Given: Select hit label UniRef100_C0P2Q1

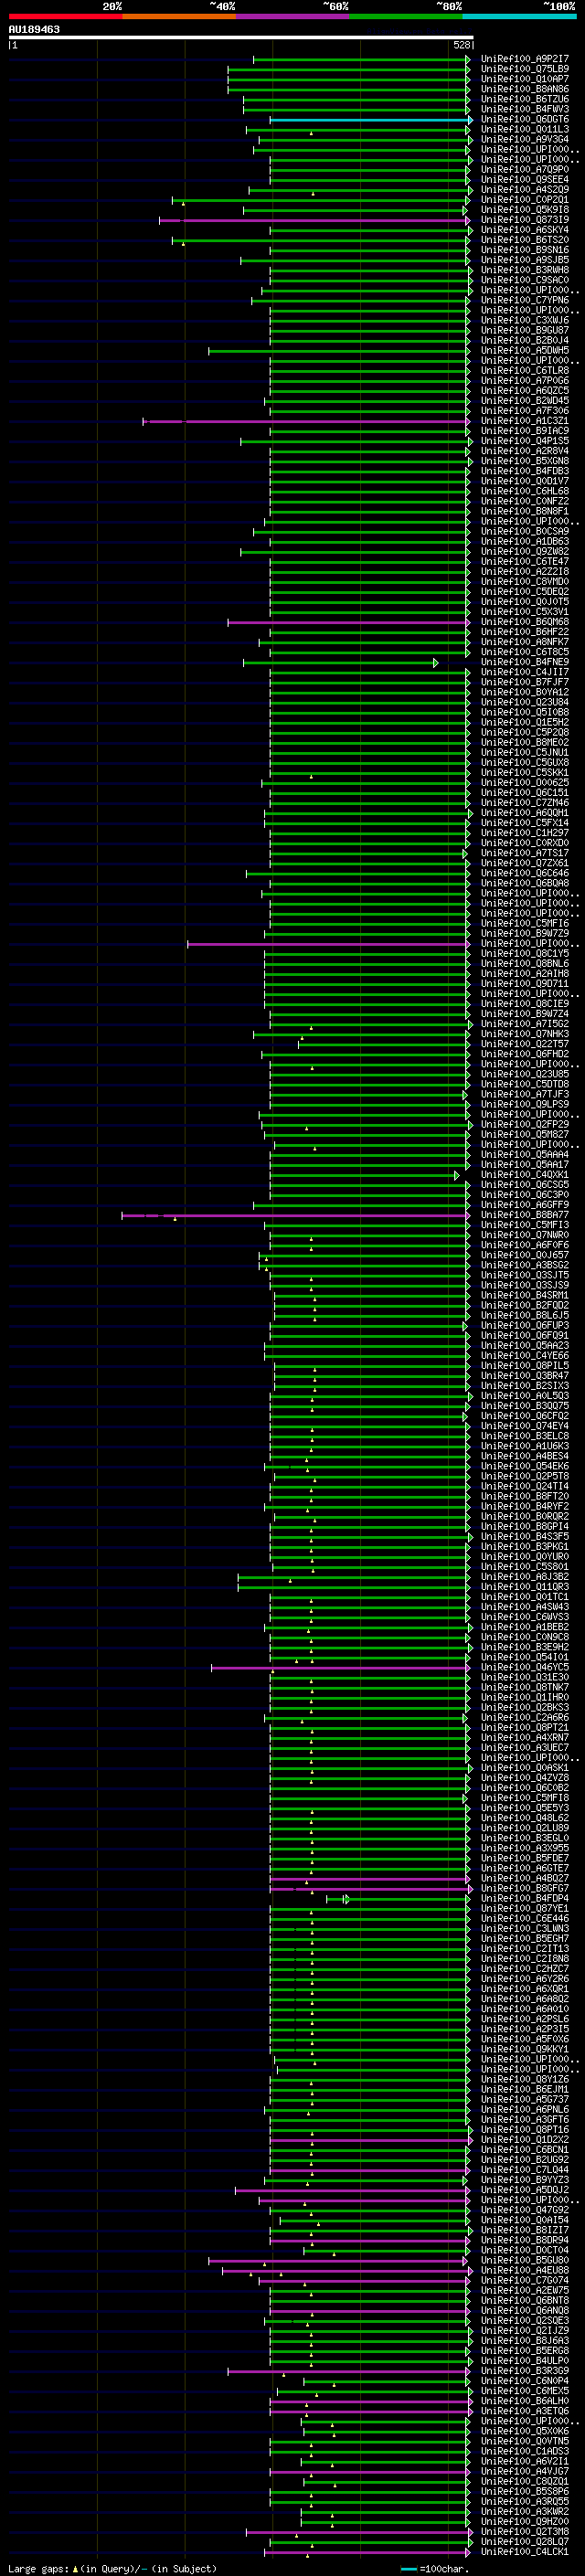Looking at the screenshot, I should point(525,200).
